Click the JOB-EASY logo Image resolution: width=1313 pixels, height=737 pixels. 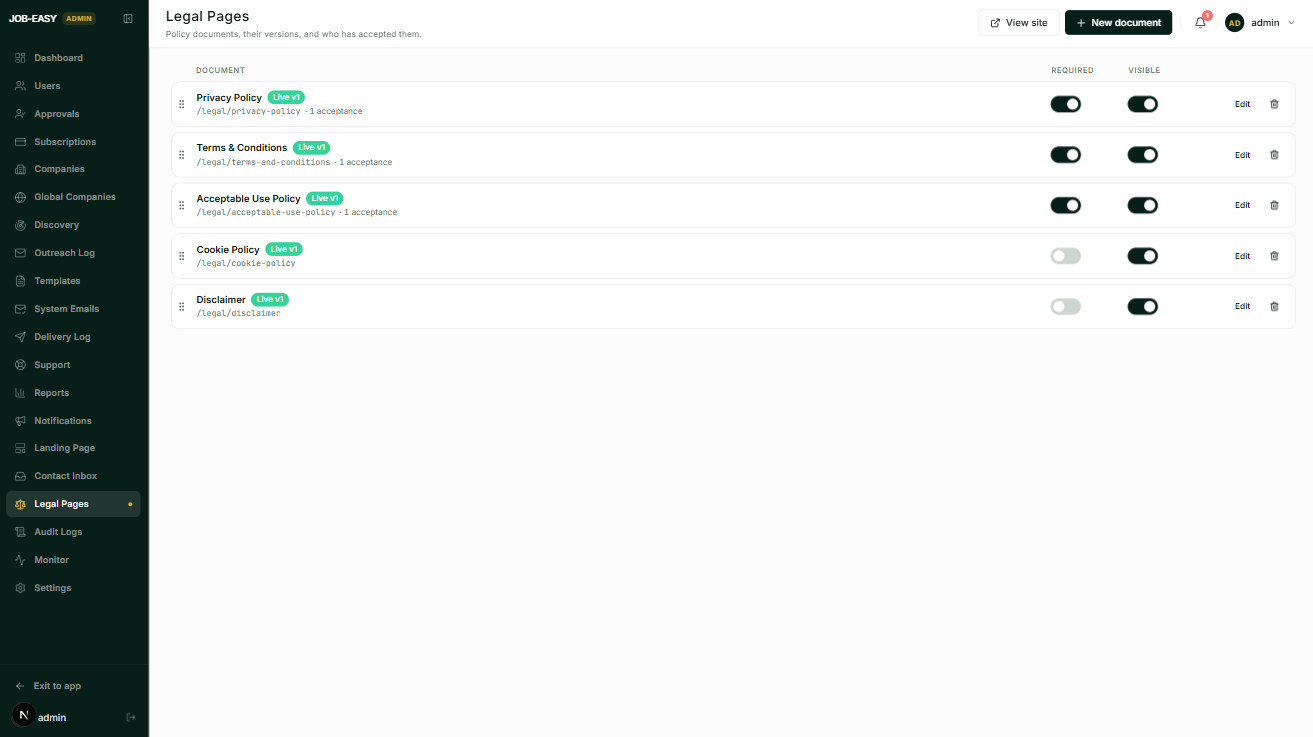(33, 19)
